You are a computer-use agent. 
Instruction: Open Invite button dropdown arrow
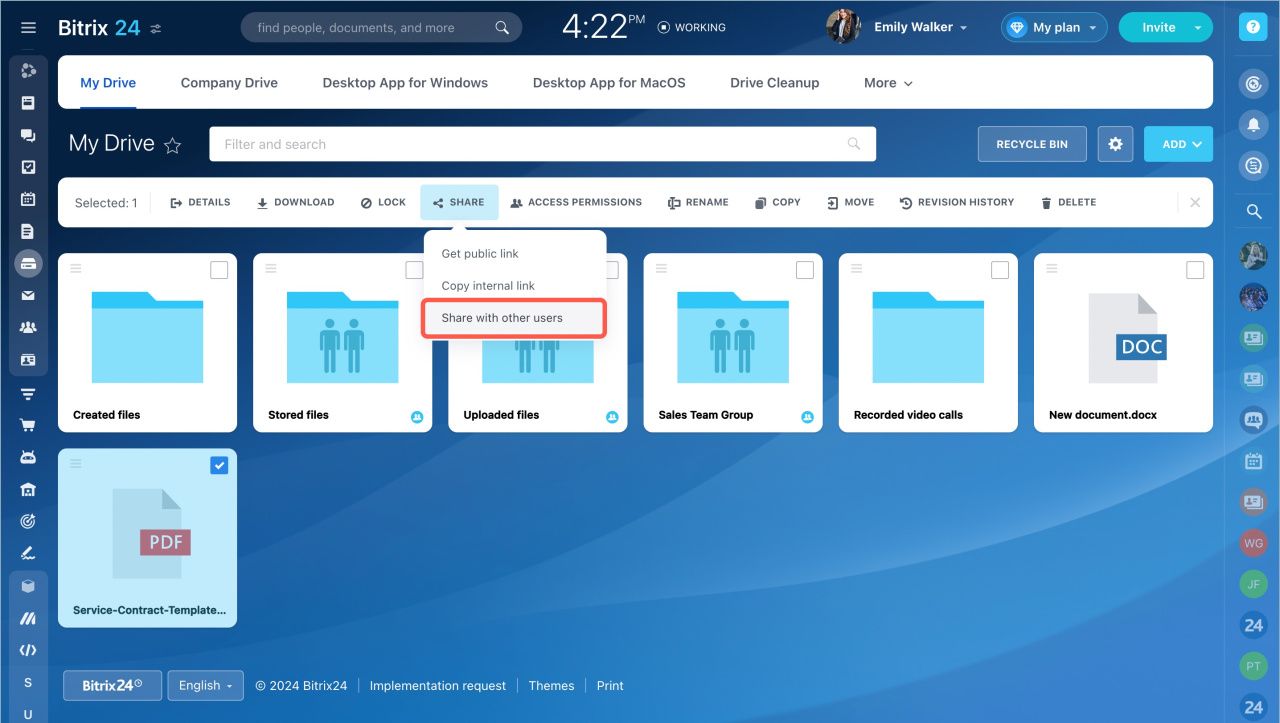coord(1198,28)
